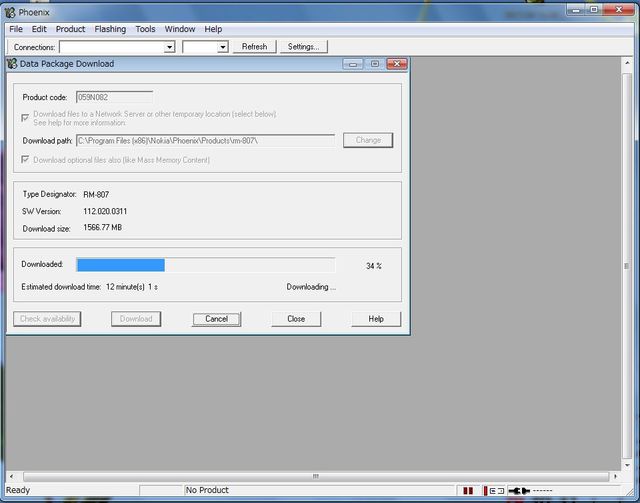640x503 pixels.
Task: Minimize the Data Package Download window
Action: tap(352, 64)
